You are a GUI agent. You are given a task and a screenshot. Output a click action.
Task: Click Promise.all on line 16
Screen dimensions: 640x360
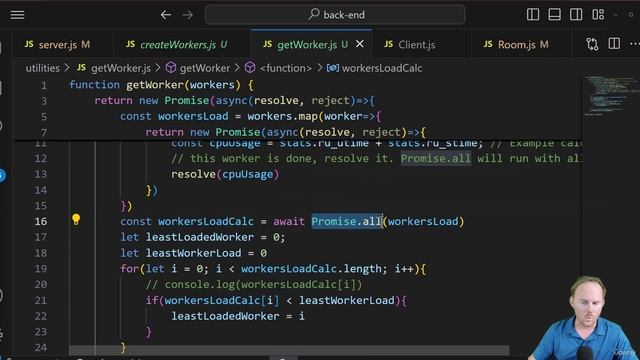point(346,221)
